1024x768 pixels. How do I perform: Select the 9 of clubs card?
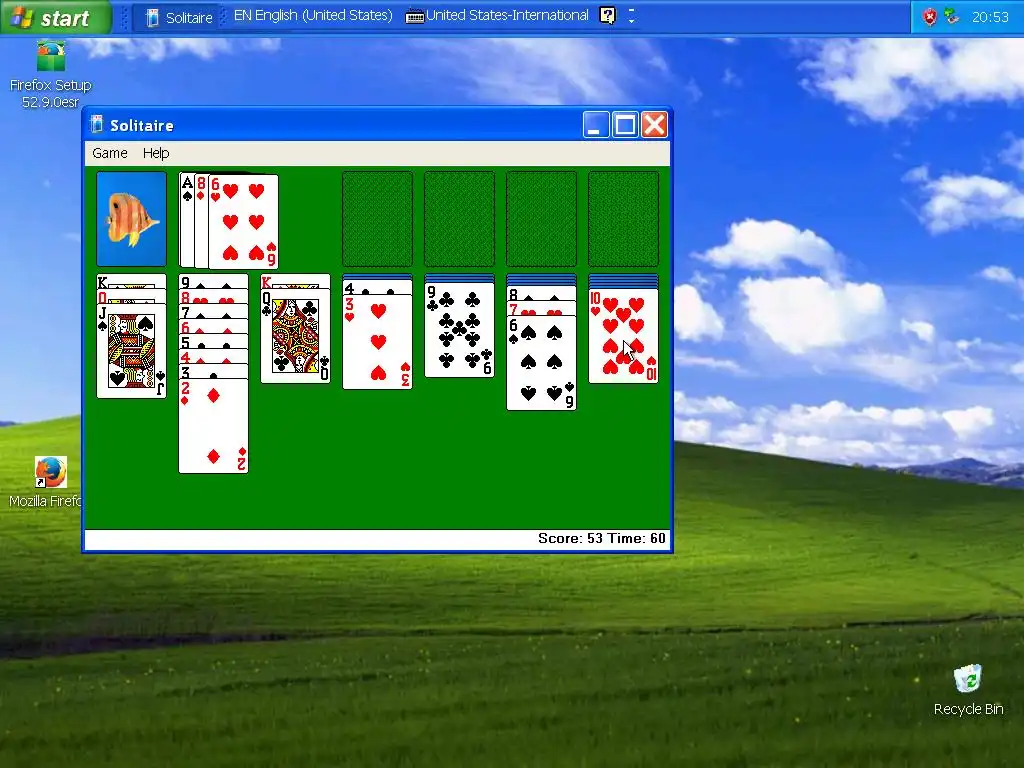[x=460, y=330]
